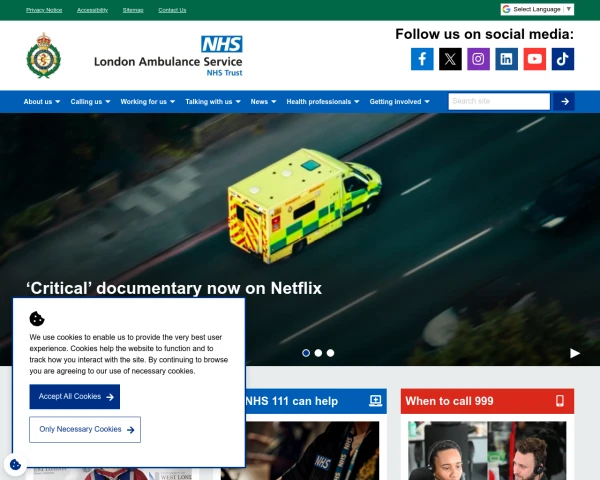This screenshot has width=600, height=480.
Task: Click the When to call 999 photo
Action: pyautogui.click(x=487, y=451)
